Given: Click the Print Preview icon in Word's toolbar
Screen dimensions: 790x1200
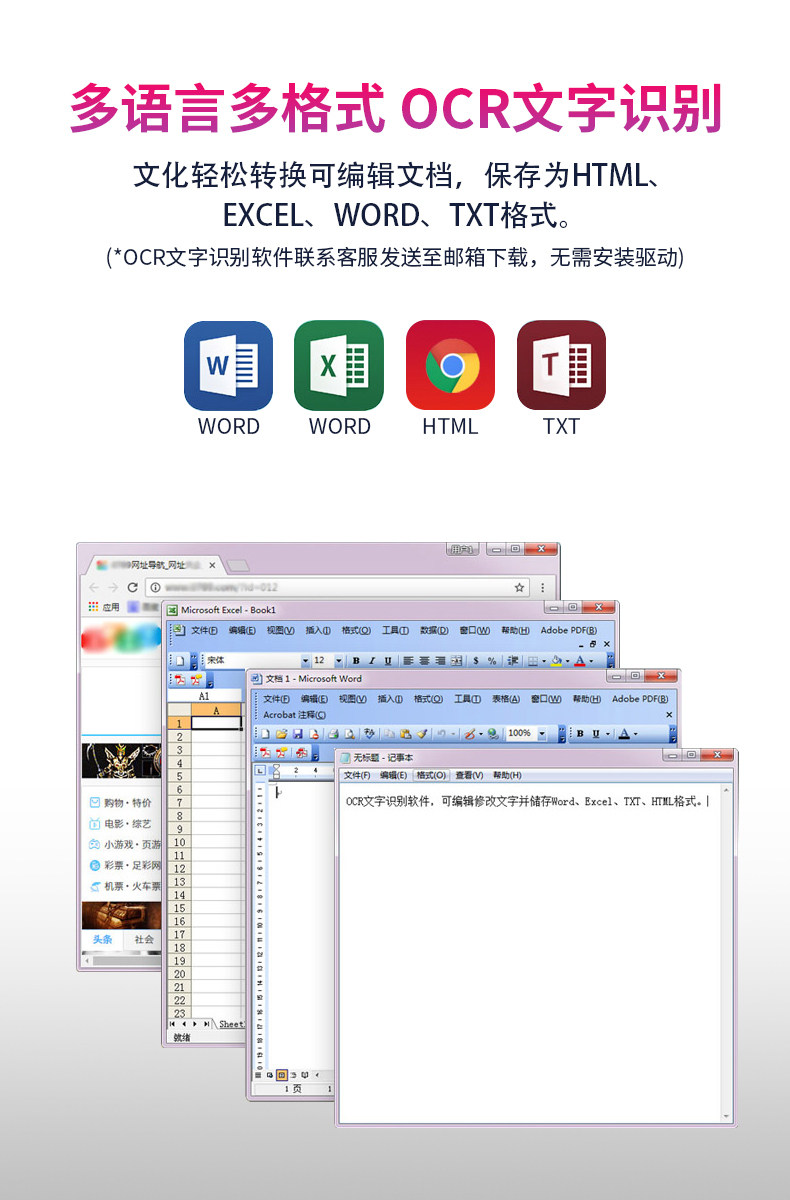Looking at the screenshot, I should (348, 734).
